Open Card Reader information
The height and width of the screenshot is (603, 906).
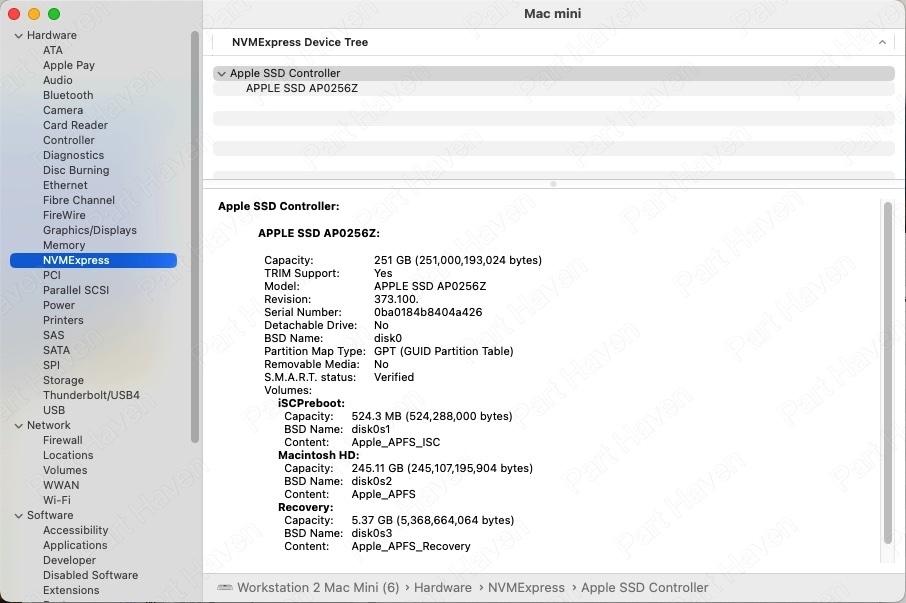coord(75,125)
